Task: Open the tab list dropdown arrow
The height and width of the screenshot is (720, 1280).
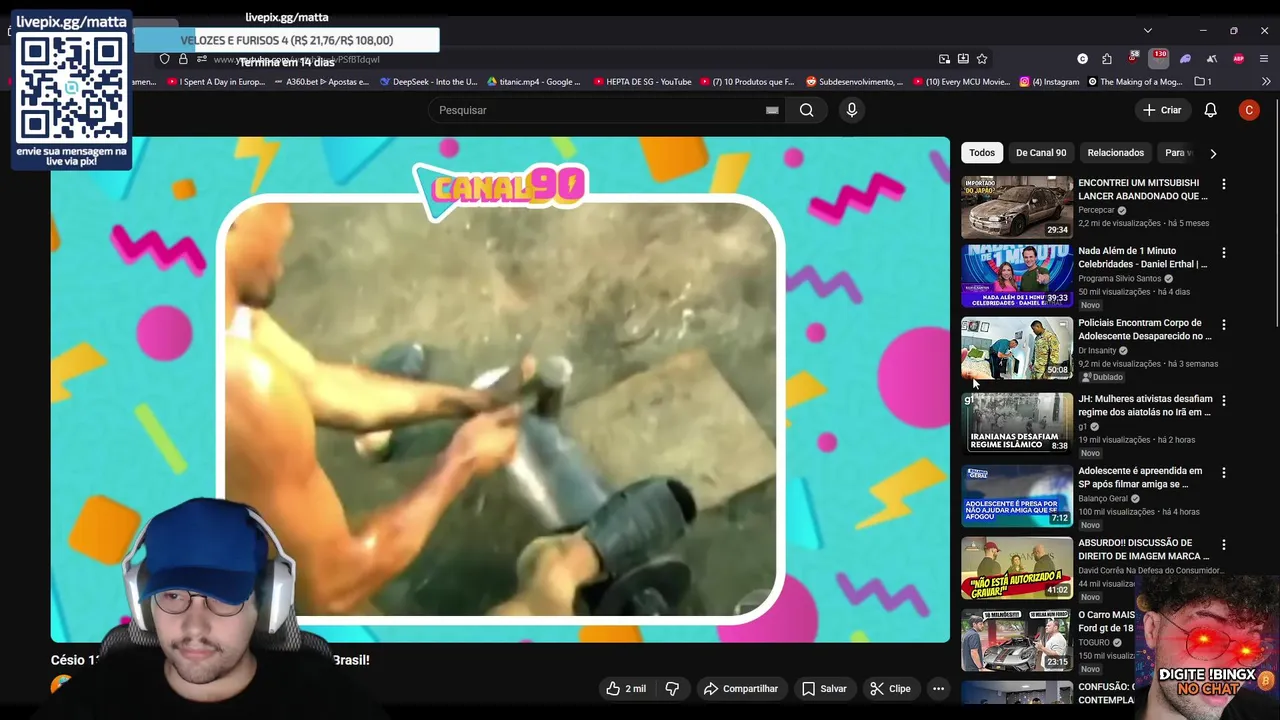Action: click(1147, 31)
